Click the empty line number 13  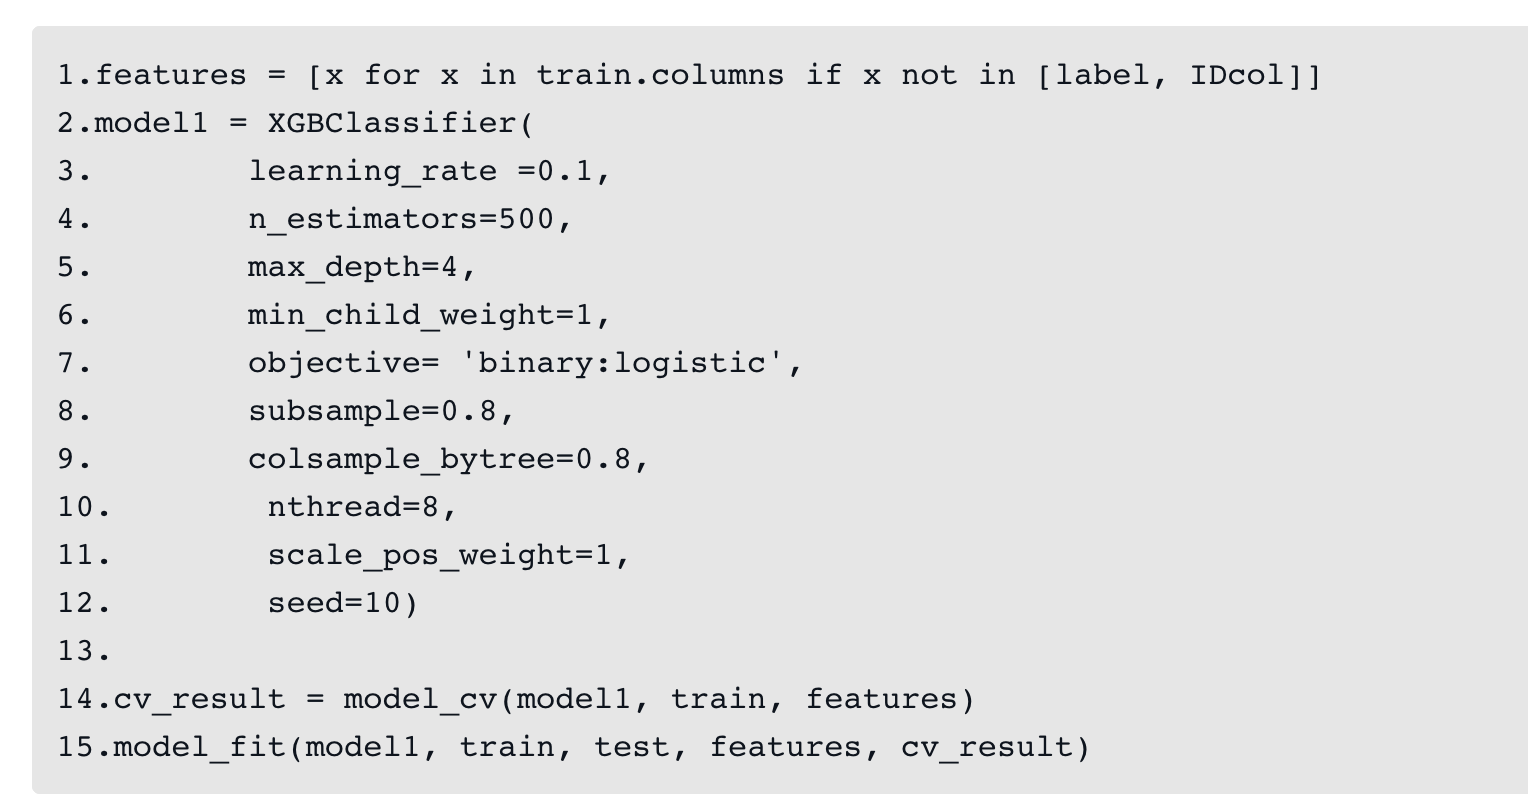83,651
